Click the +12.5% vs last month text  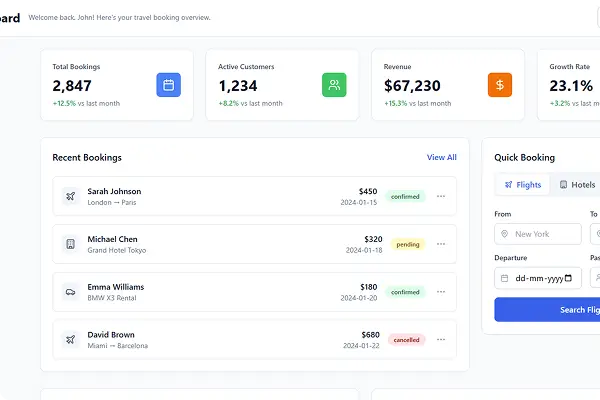point(86,103)
